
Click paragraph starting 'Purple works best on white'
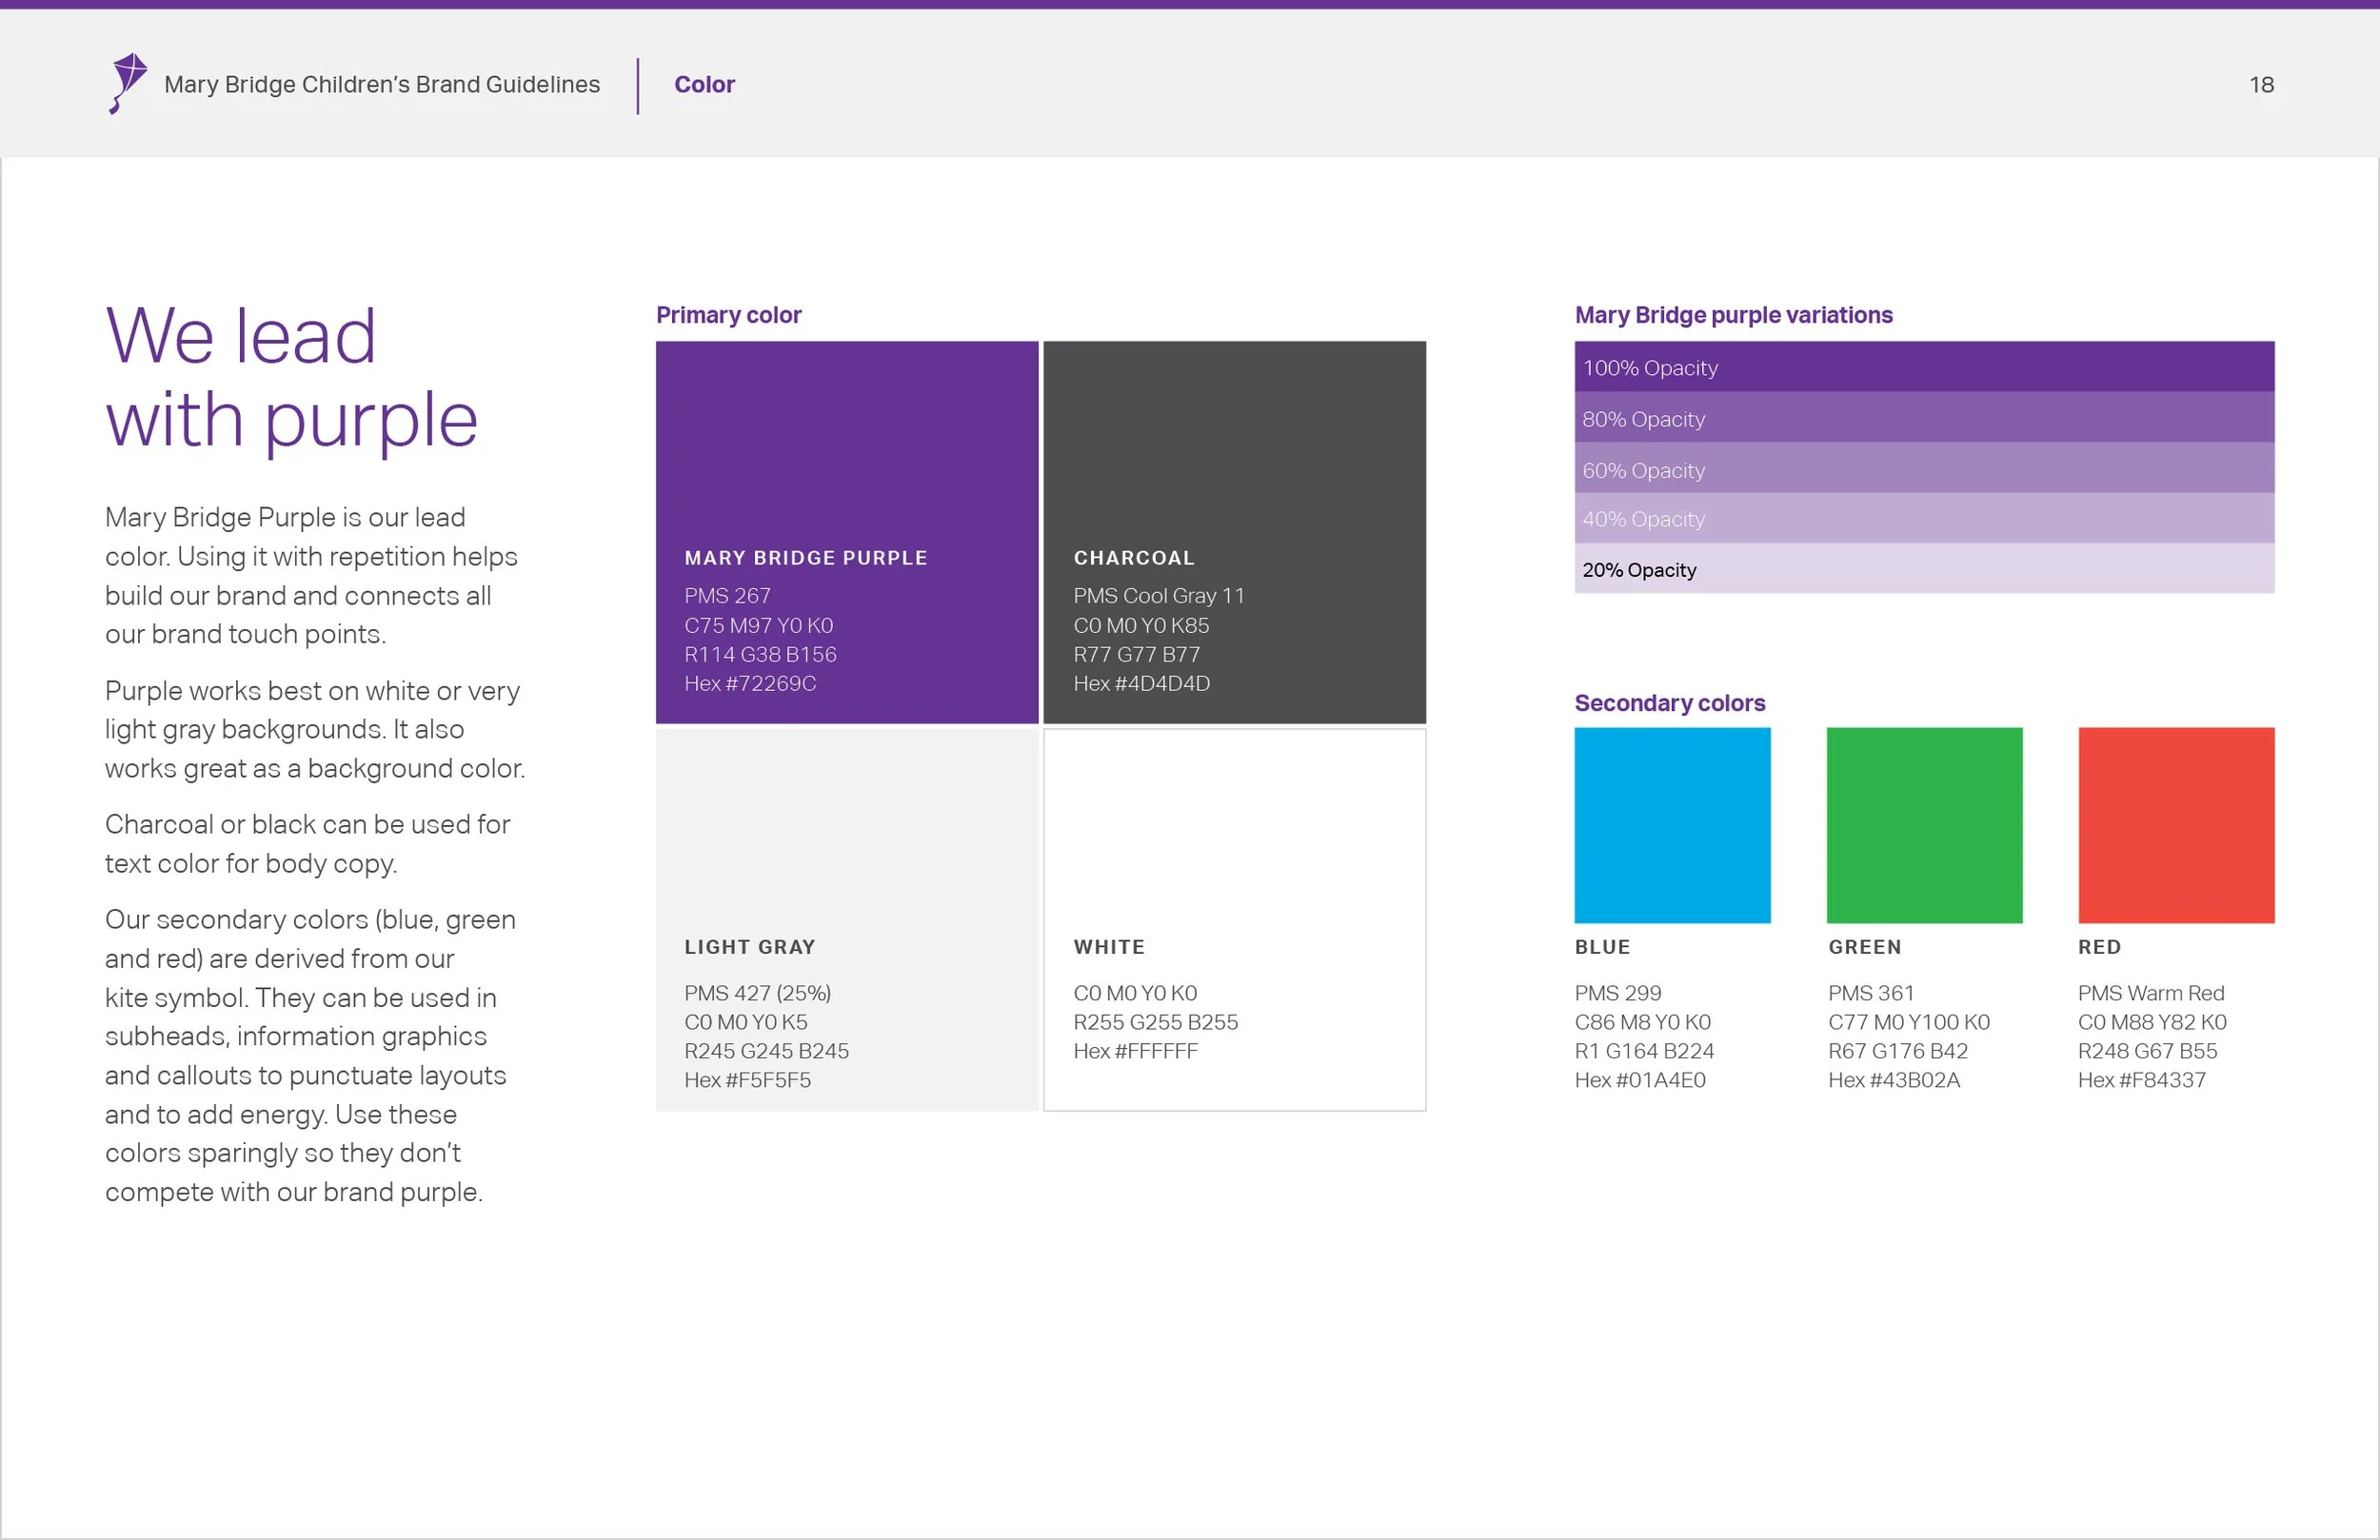[x=315, y=730]
